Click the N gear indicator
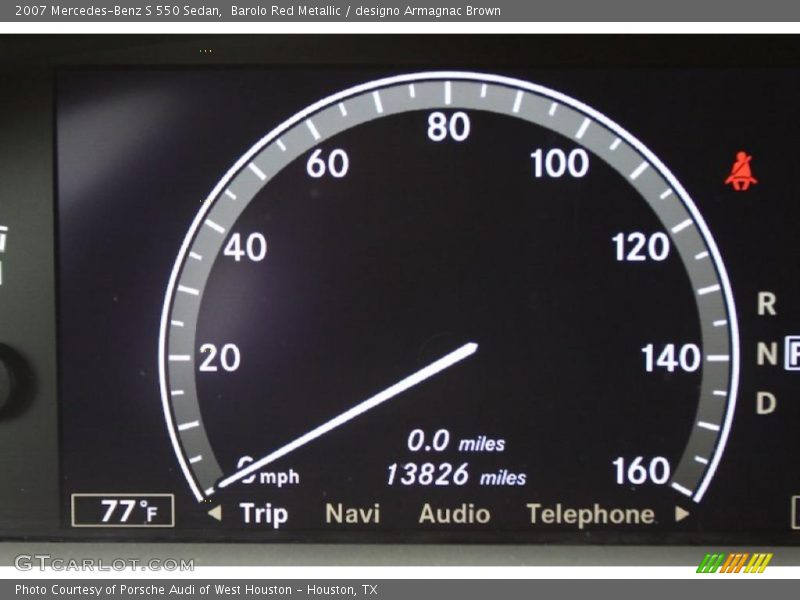Screen dimensions: 800x600 767,354
